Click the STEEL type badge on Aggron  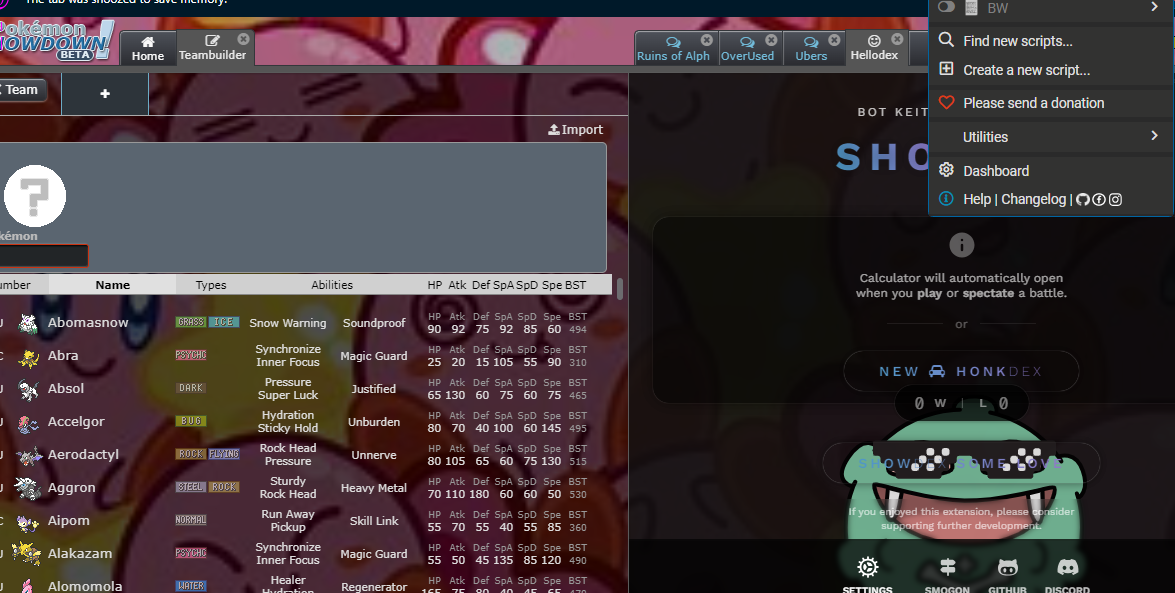(x=191, y=487)
